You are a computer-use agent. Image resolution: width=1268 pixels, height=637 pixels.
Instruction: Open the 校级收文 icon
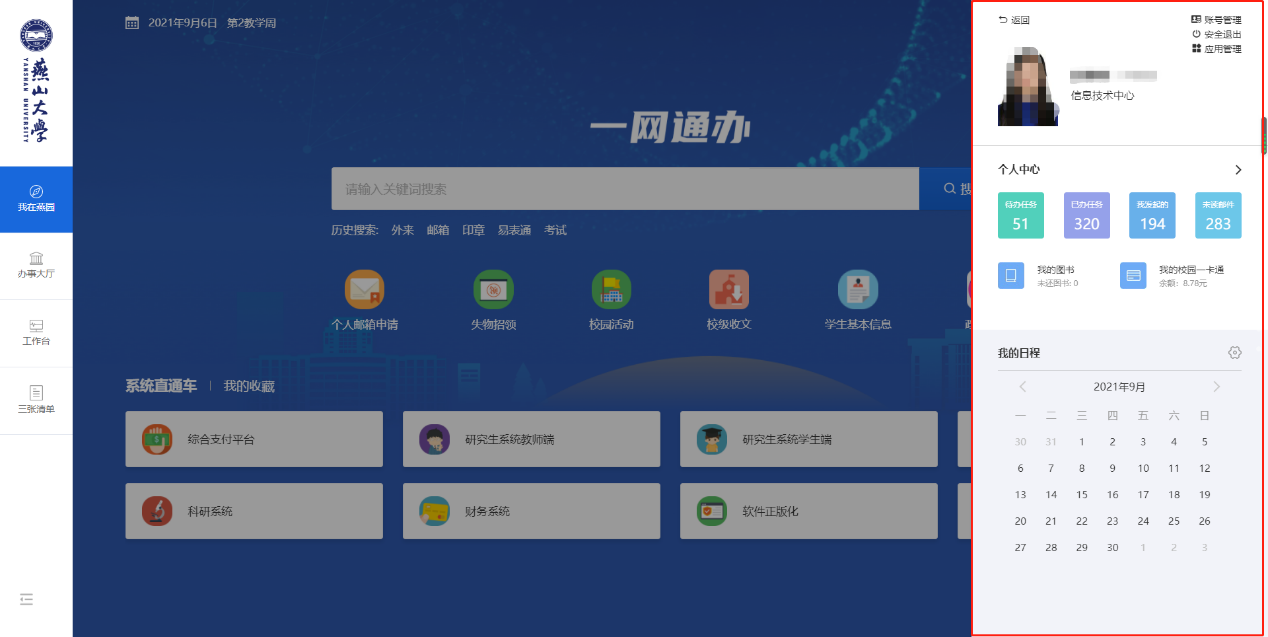point(728,290)
